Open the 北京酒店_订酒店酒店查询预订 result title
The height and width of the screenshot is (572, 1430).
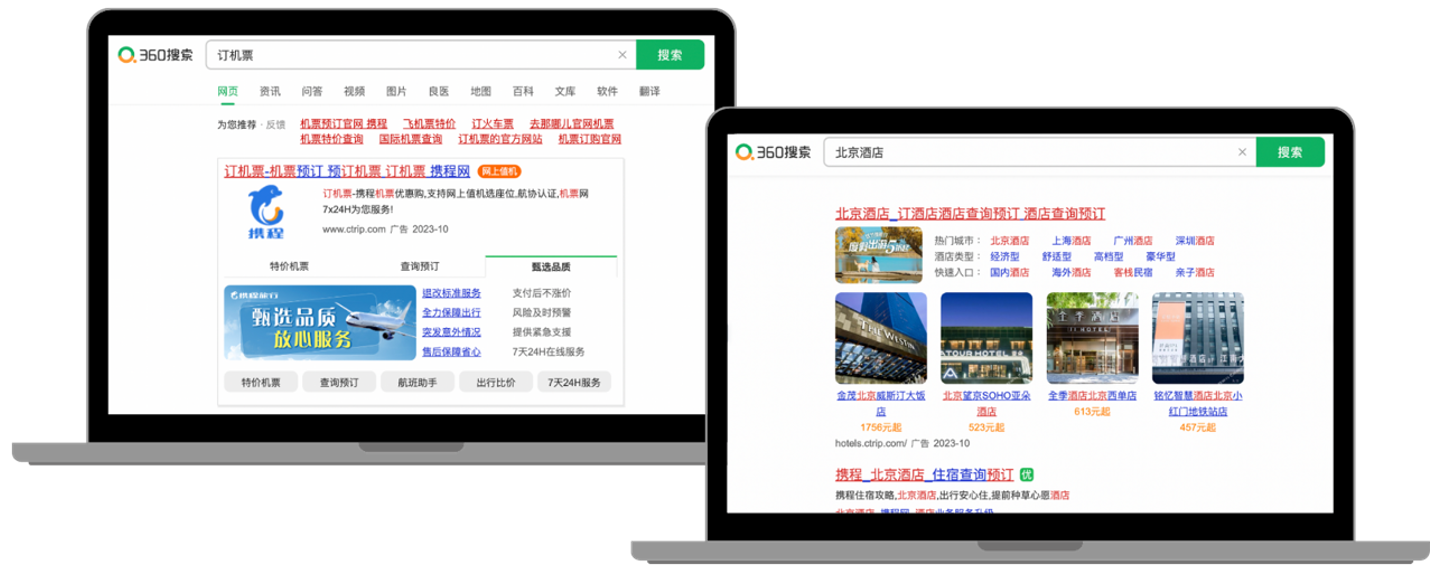(970, 213)
